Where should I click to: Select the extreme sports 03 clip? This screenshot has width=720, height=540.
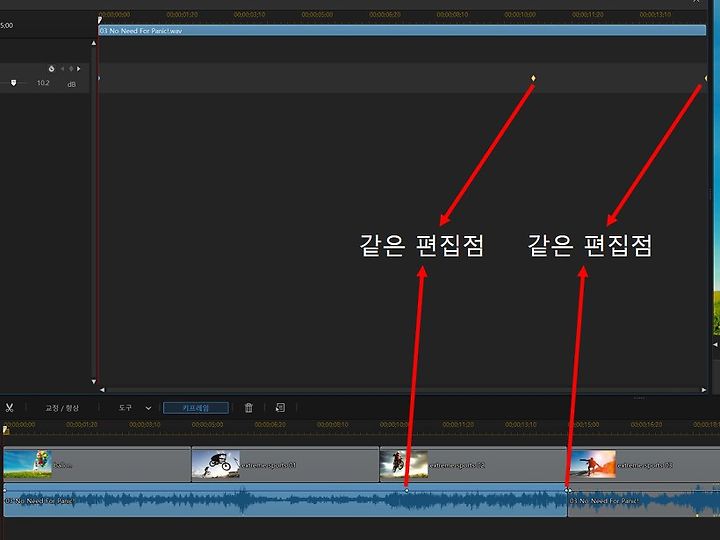(644, 464)
